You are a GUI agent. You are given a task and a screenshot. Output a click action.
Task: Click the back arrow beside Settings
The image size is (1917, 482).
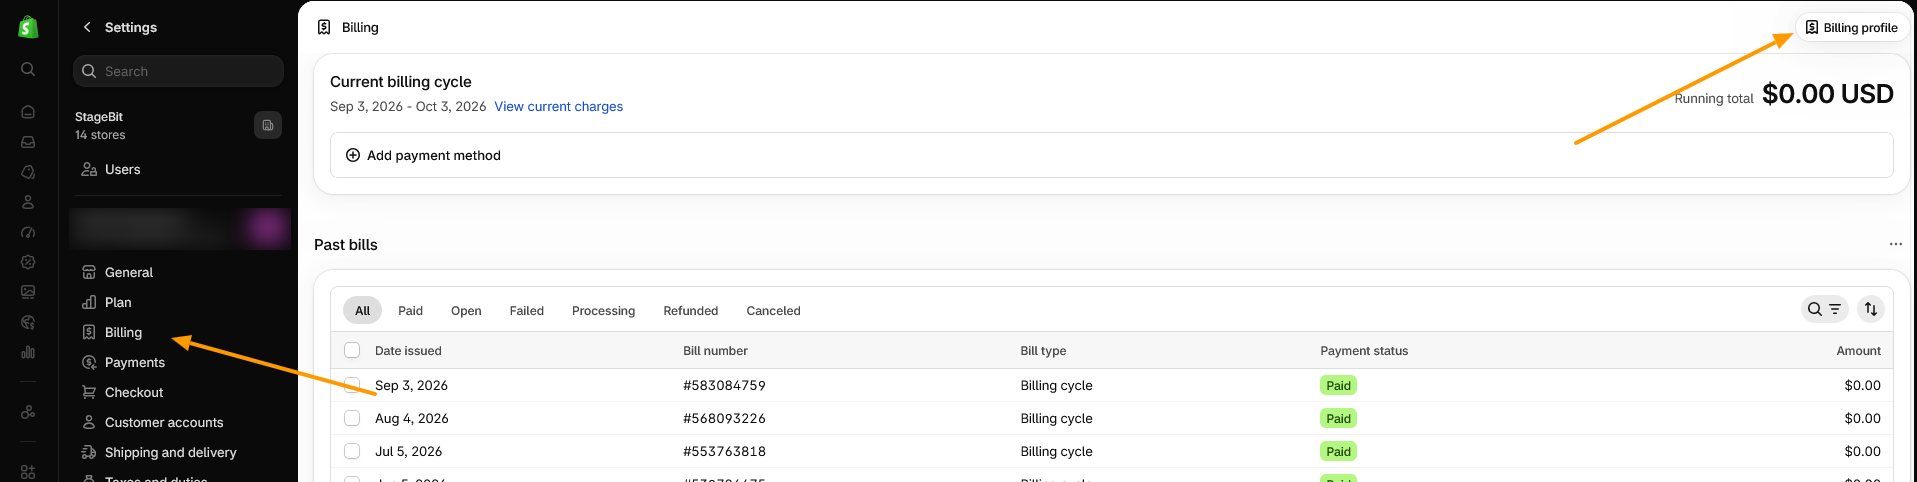[87, 27]
